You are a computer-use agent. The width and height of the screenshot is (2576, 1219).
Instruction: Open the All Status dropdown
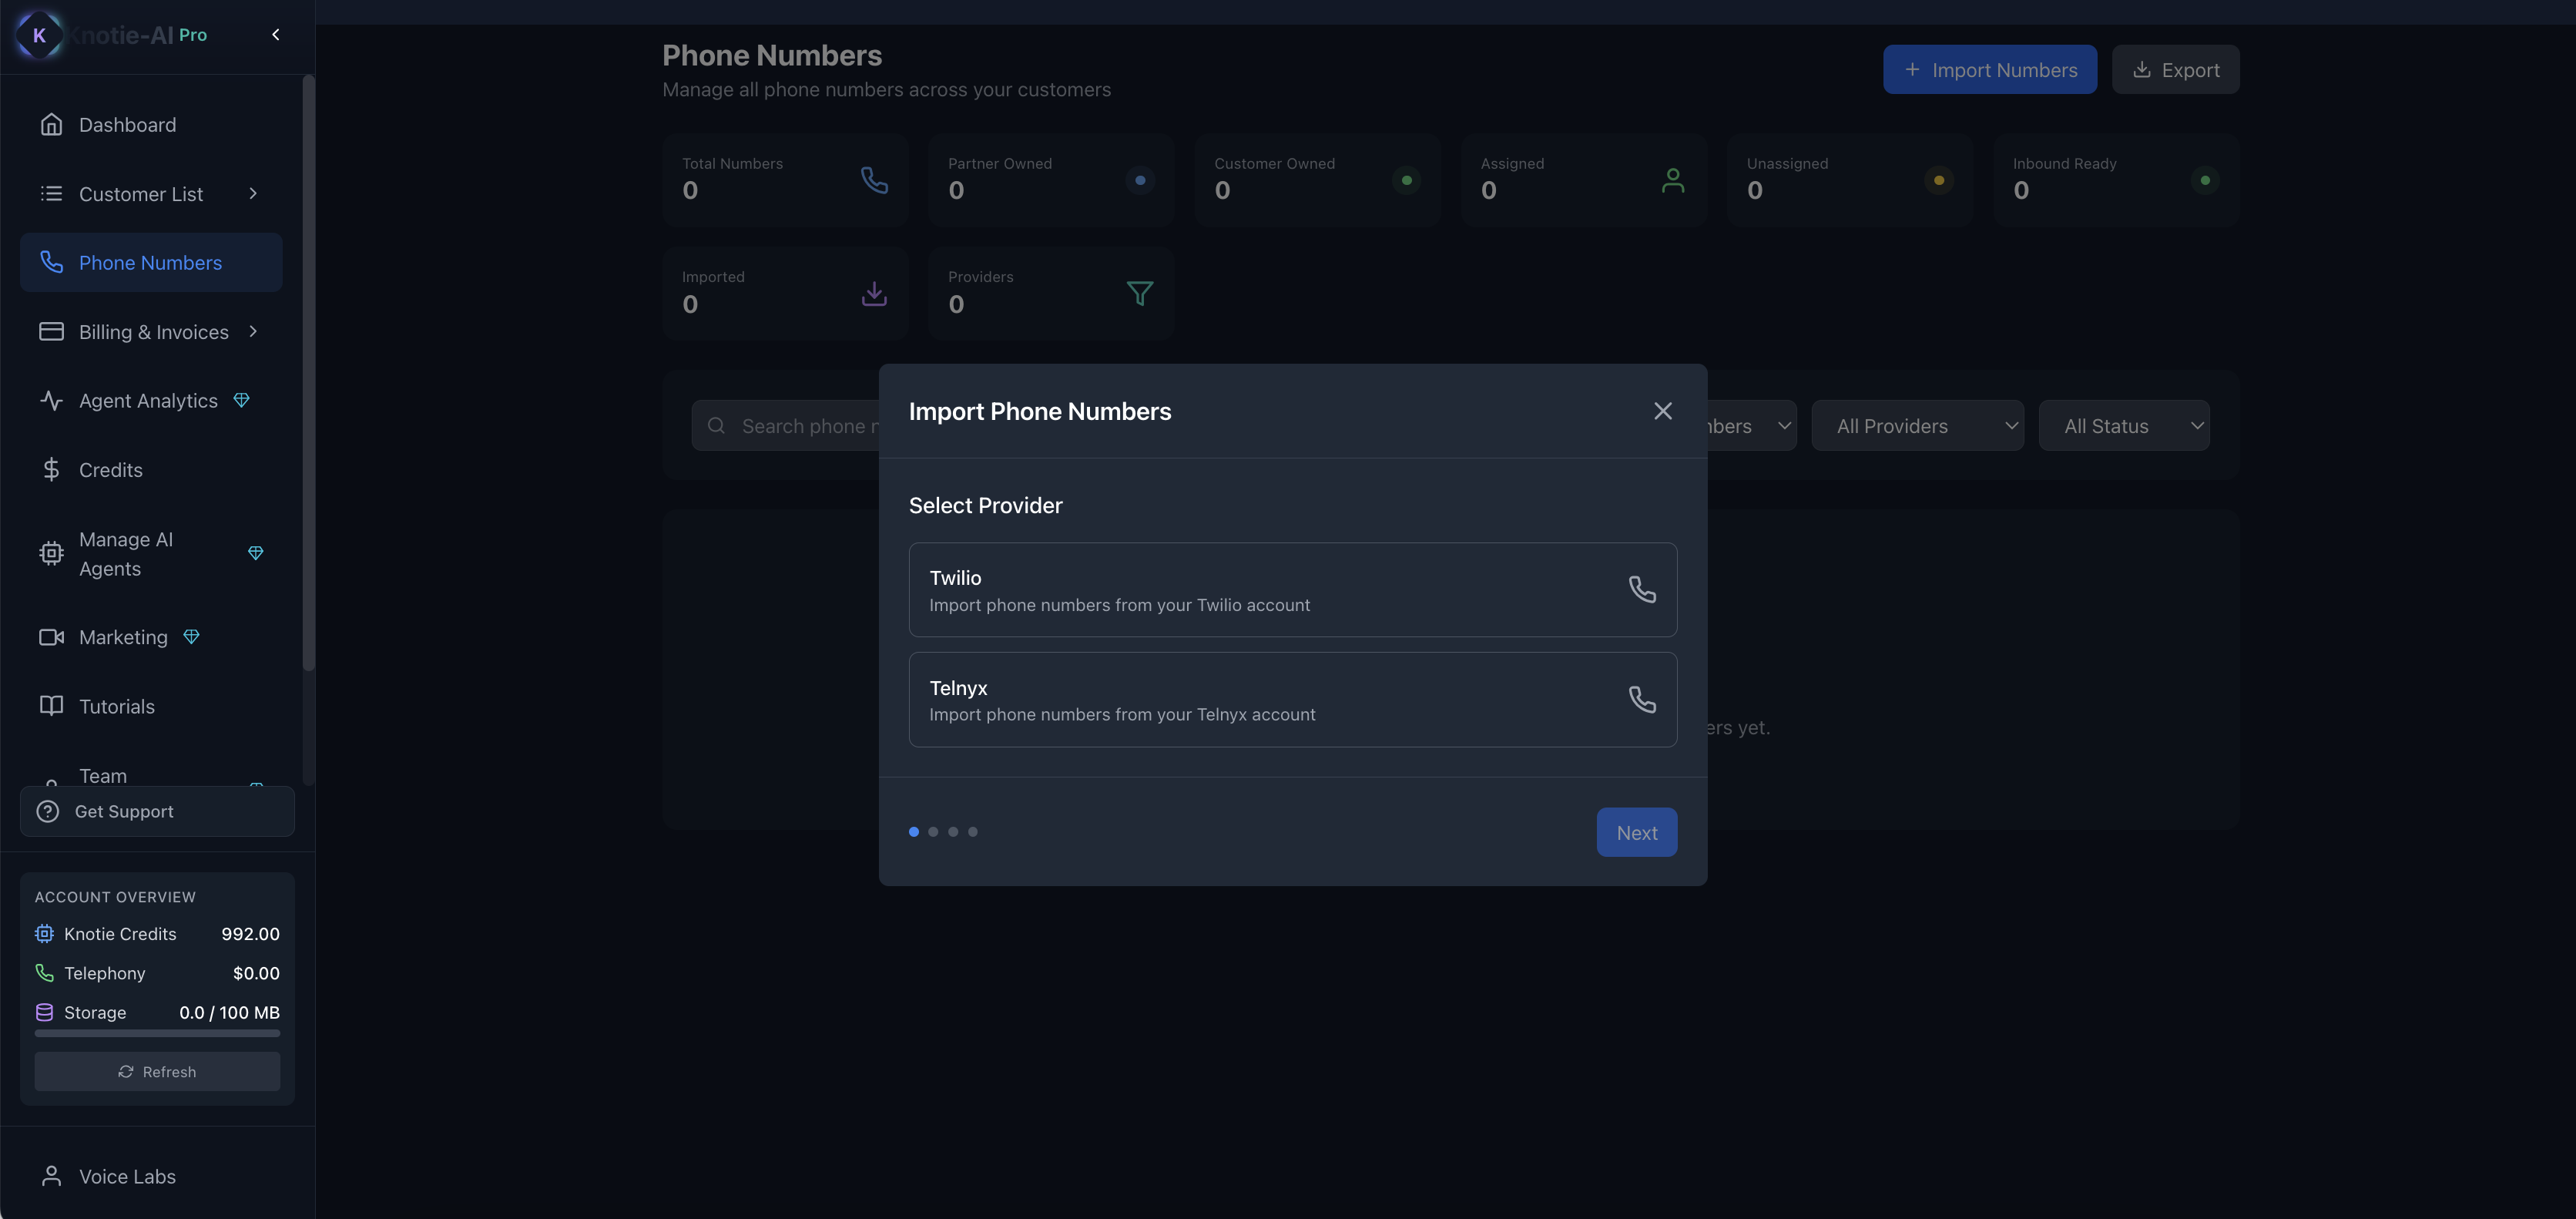pos(2123,426)
